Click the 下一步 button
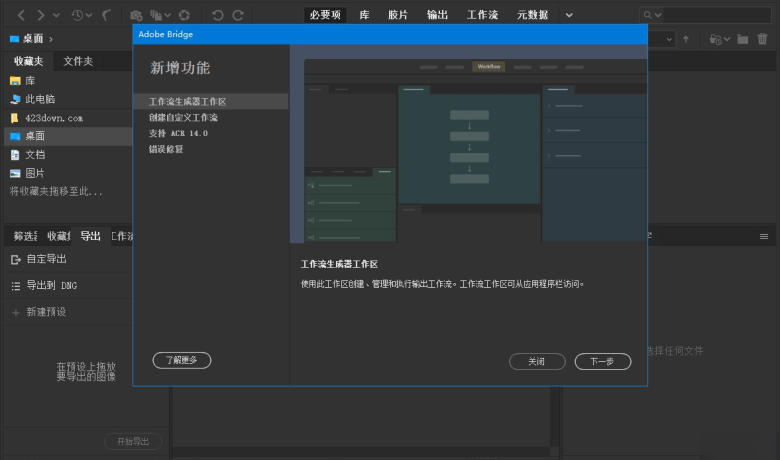This screenshot has width=780, height=460. coord(603,362)
